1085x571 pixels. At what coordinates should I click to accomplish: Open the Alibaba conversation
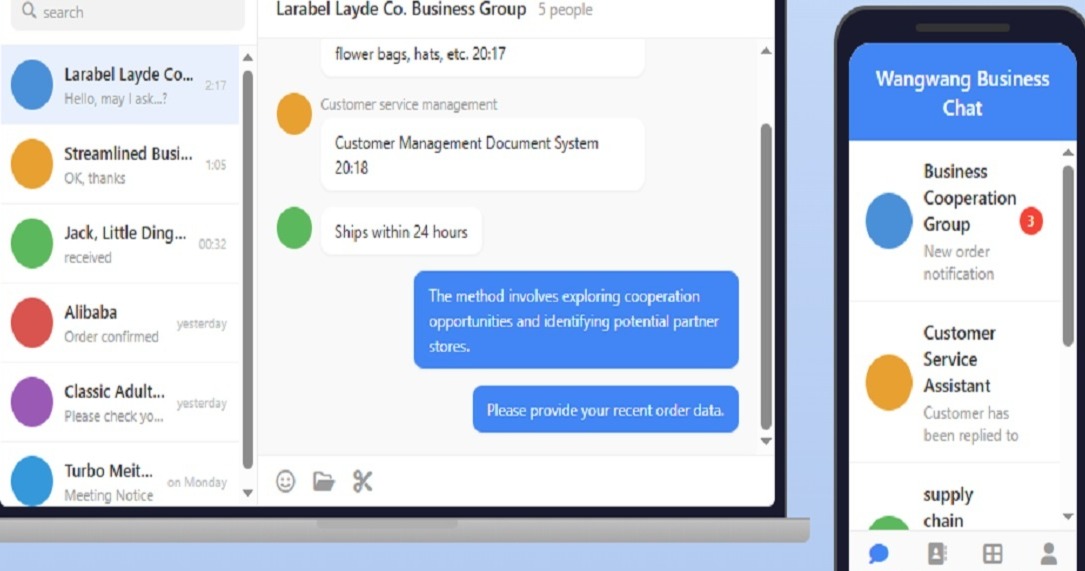(x=120, y=323)
